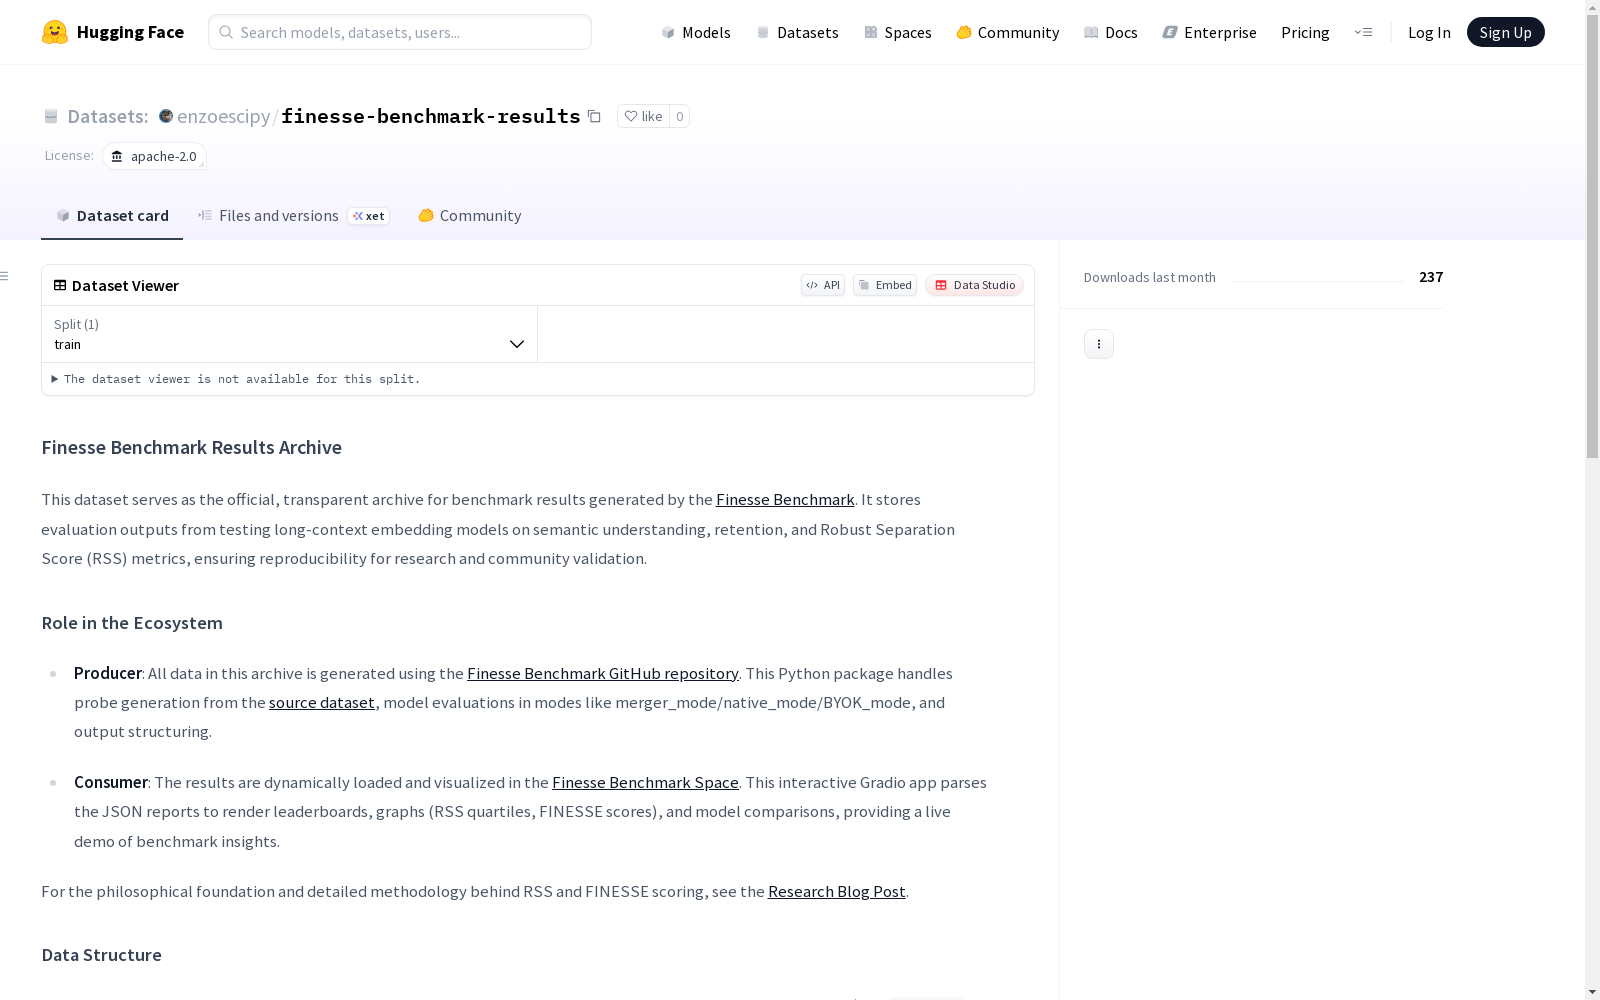Open Data Studio

(974, 285)
